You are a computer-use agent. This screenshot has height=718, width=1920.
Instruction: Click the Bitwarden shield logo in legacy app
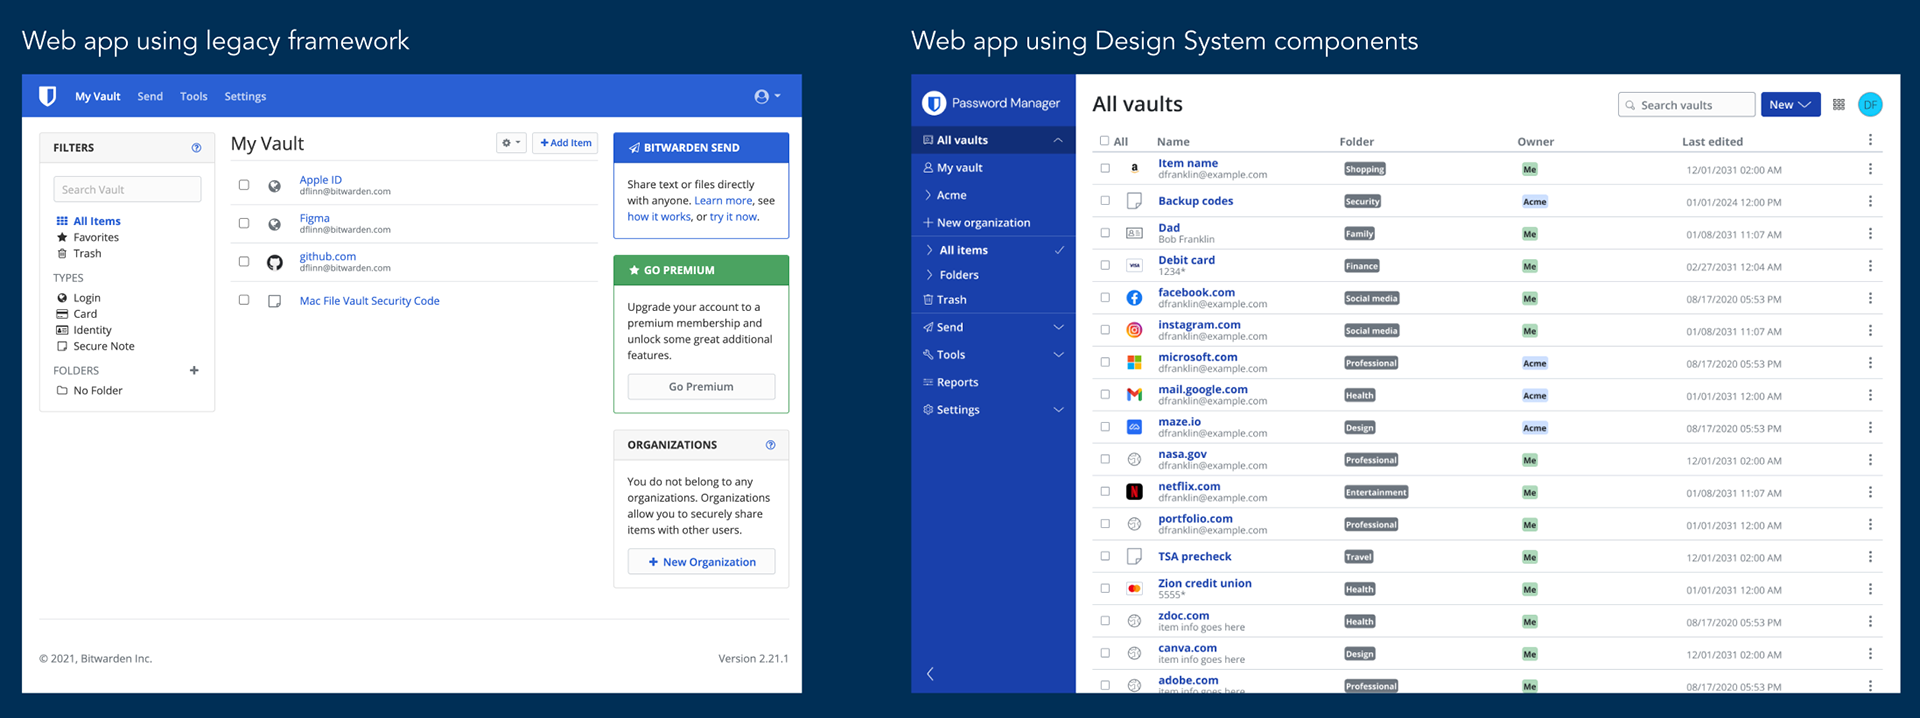(47, 96)
